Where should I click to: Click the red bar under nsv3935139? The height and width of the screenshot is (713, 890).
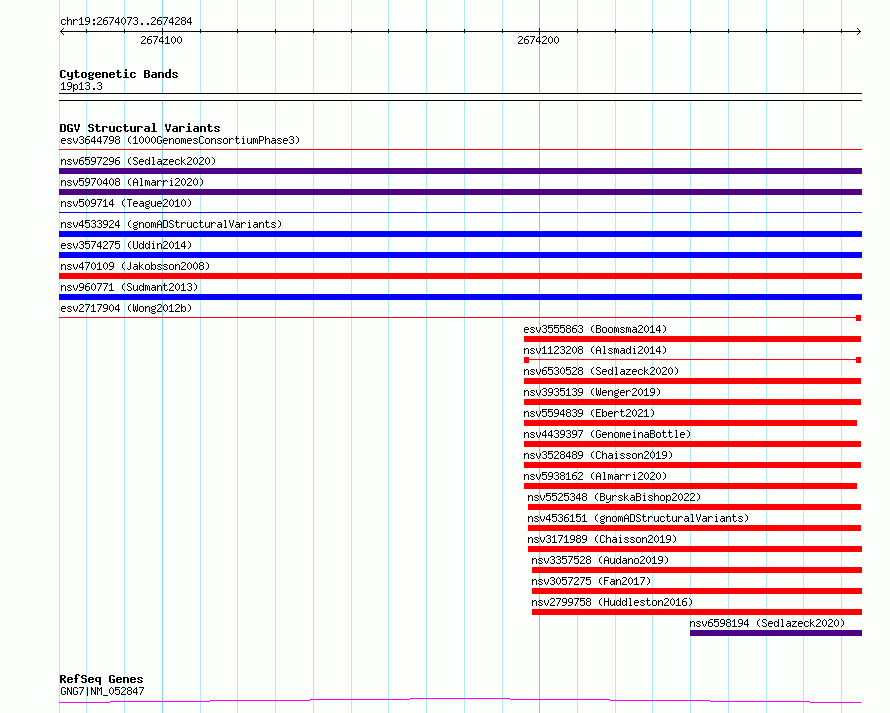point(692,402)
